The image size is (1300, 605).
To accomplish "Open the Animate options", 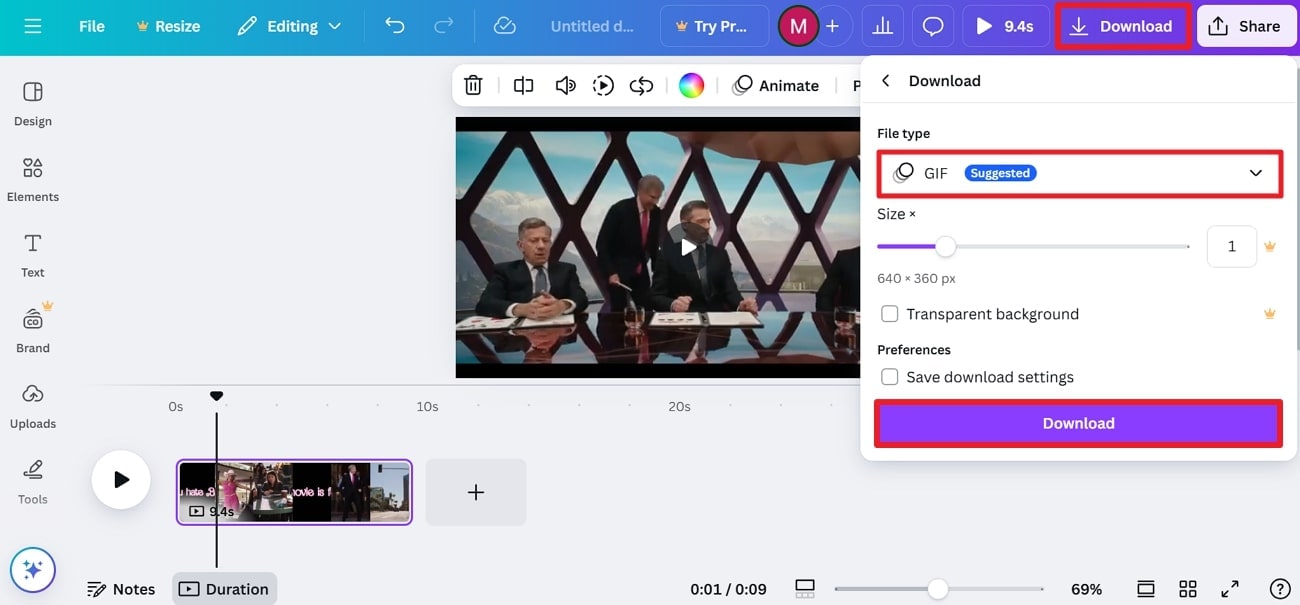I will [776, 86].
